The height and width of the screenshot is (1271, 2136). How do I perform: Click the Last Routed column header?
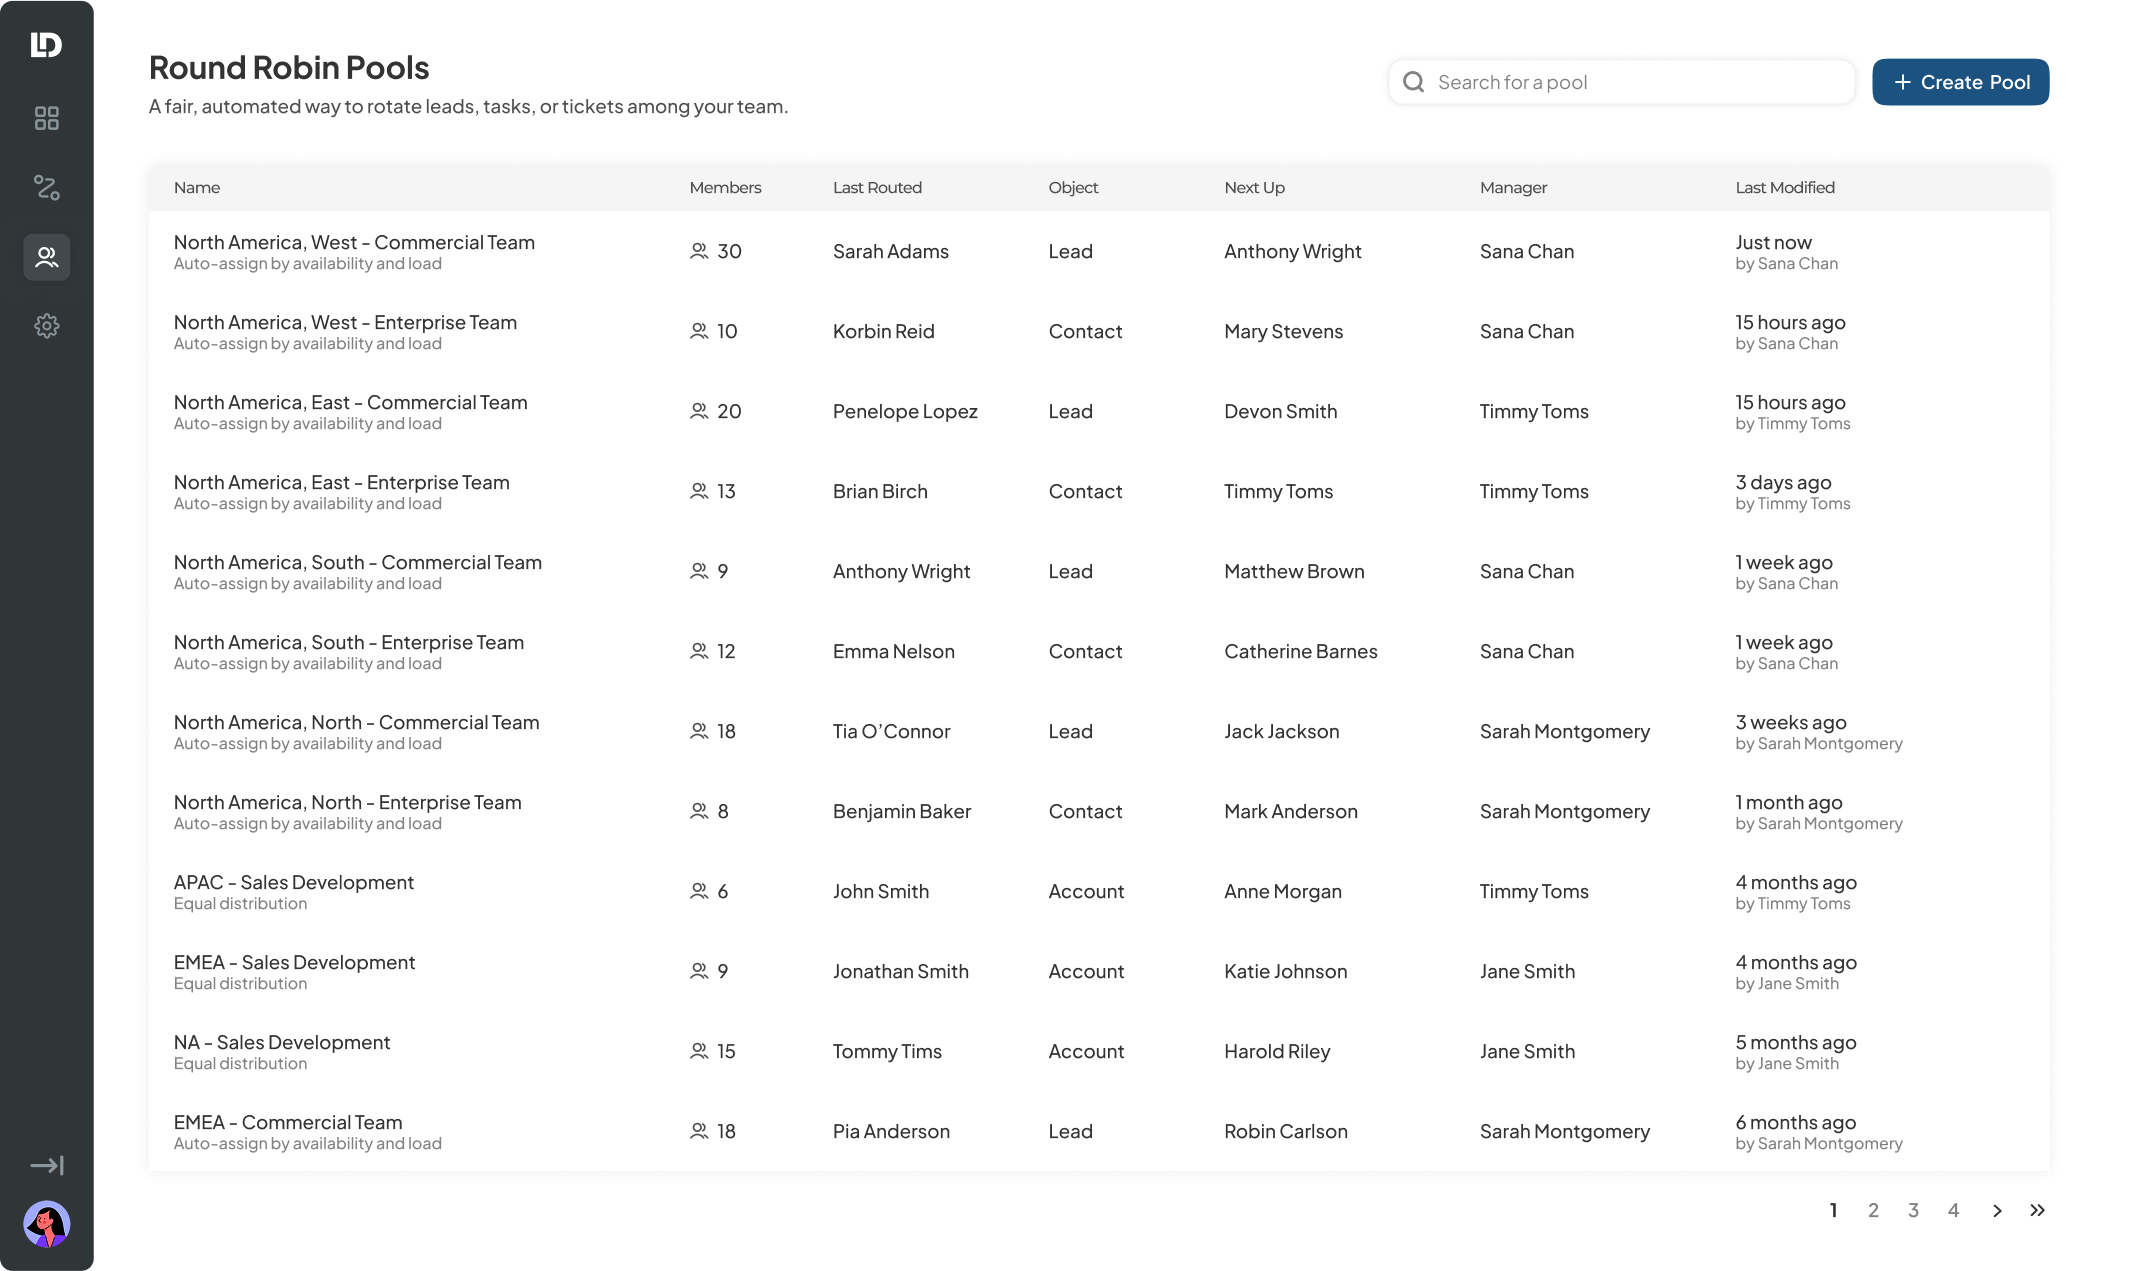877,188
